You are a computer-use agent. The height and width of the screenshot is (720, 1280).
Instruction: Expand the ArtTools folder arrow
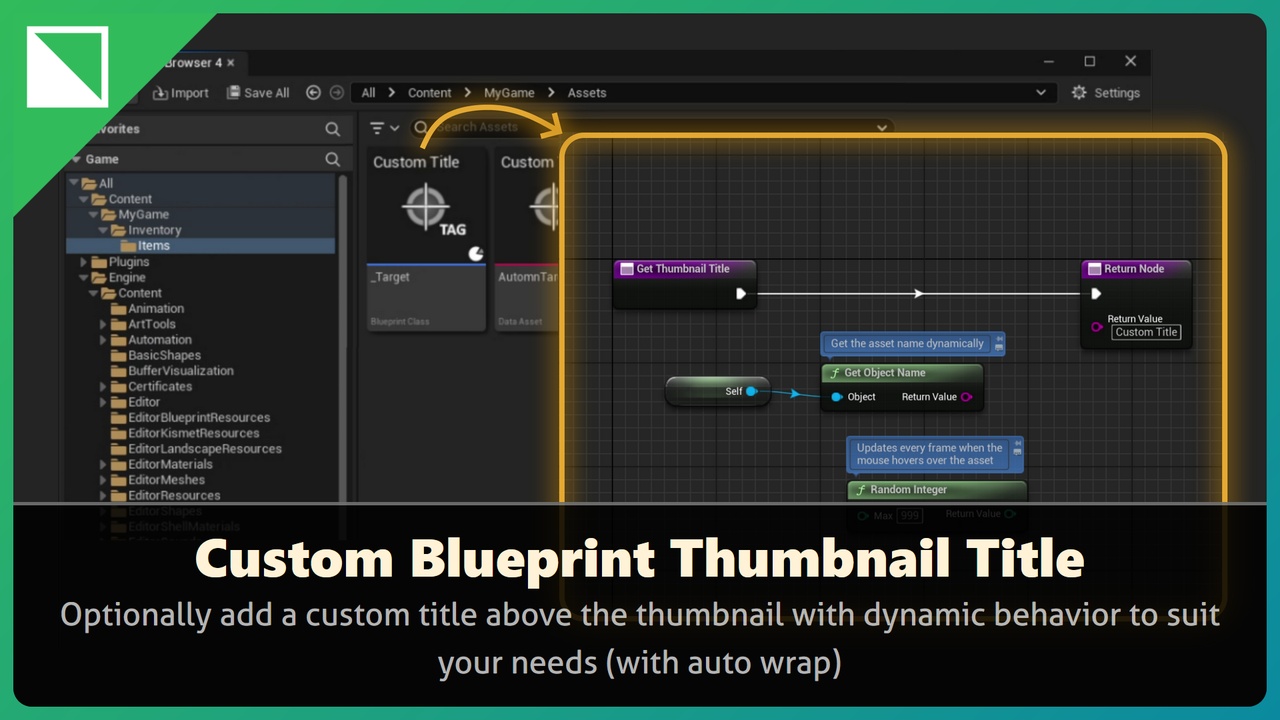[x=103, y=324]
